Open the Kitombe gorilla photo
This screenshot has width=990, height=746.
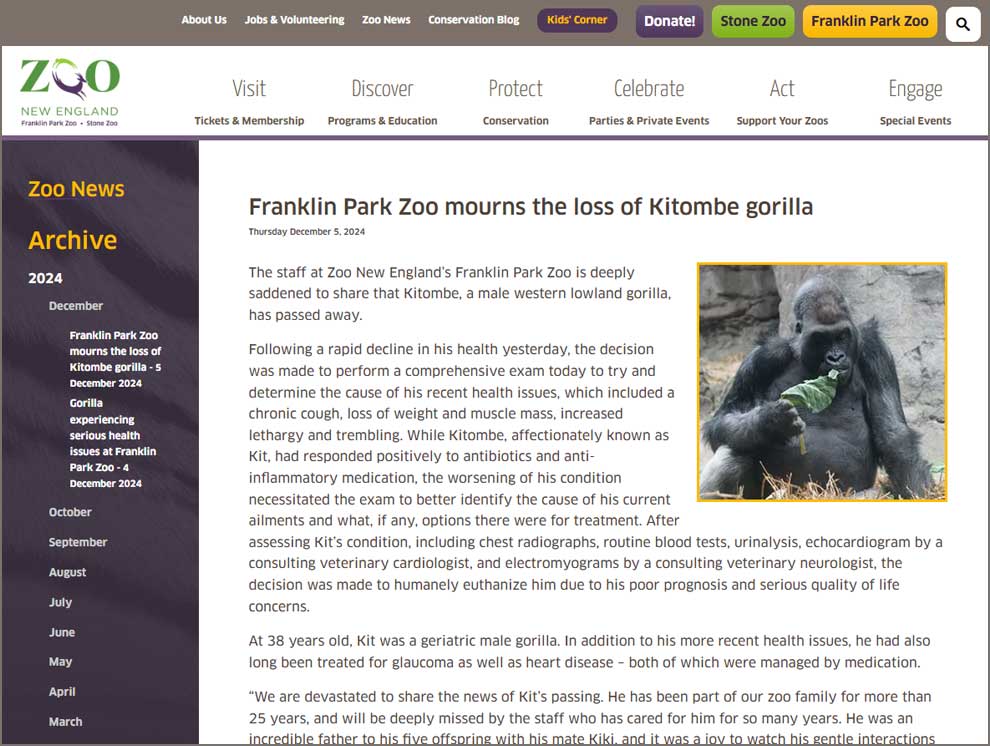pyautogui.click(x=821, y=382)
